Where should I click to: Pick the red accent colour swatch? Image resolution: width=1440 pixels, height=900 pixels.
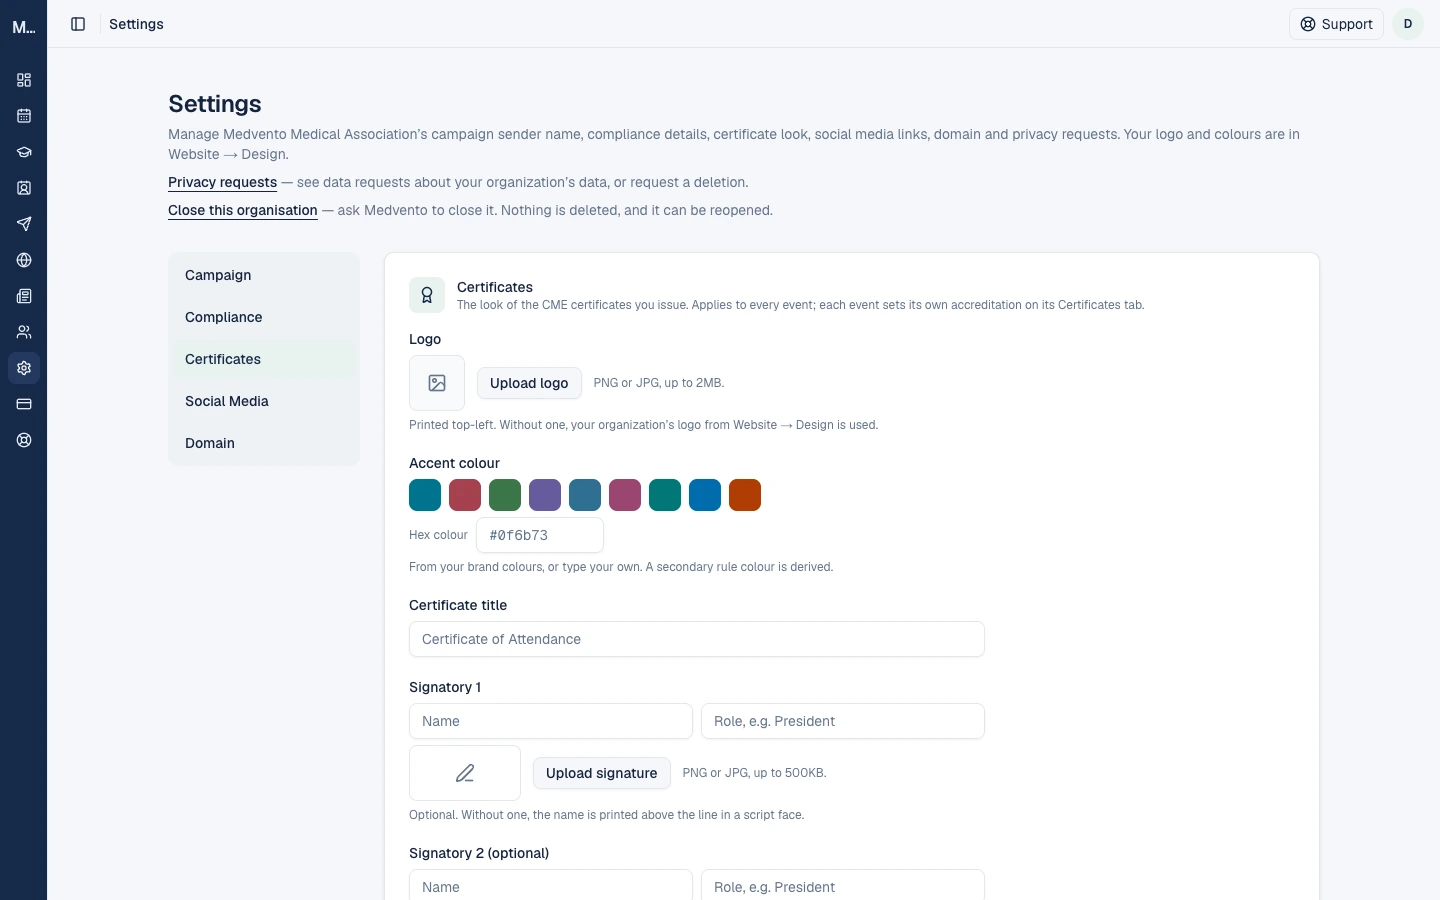coord(465,495)
